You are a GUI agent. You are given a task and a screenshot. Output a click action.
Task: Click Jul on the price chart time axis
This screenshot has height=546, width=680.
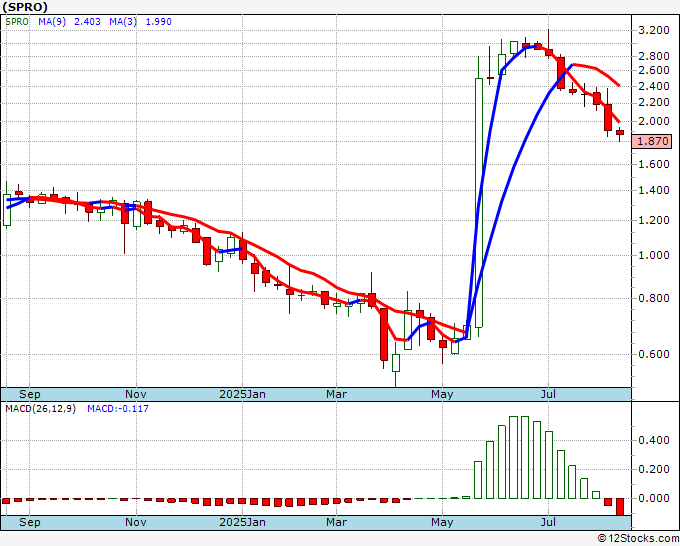point(549,394)
